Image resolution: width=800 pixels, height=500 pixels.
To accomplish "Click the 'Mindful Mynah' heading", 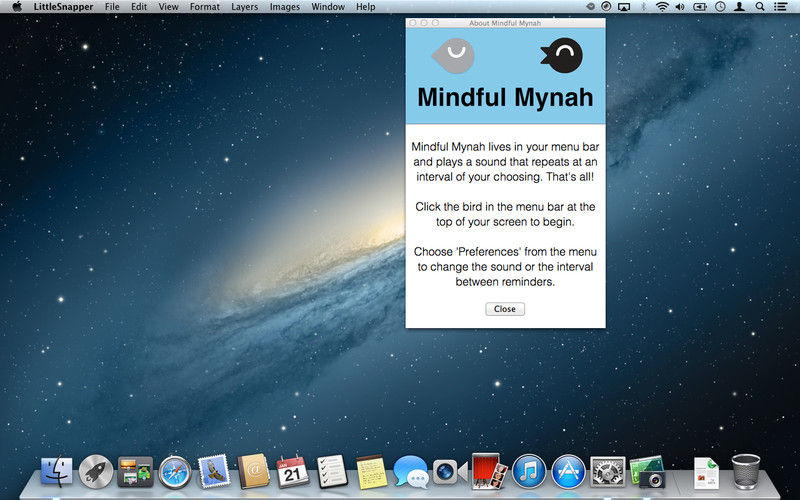I will [505, 97].
